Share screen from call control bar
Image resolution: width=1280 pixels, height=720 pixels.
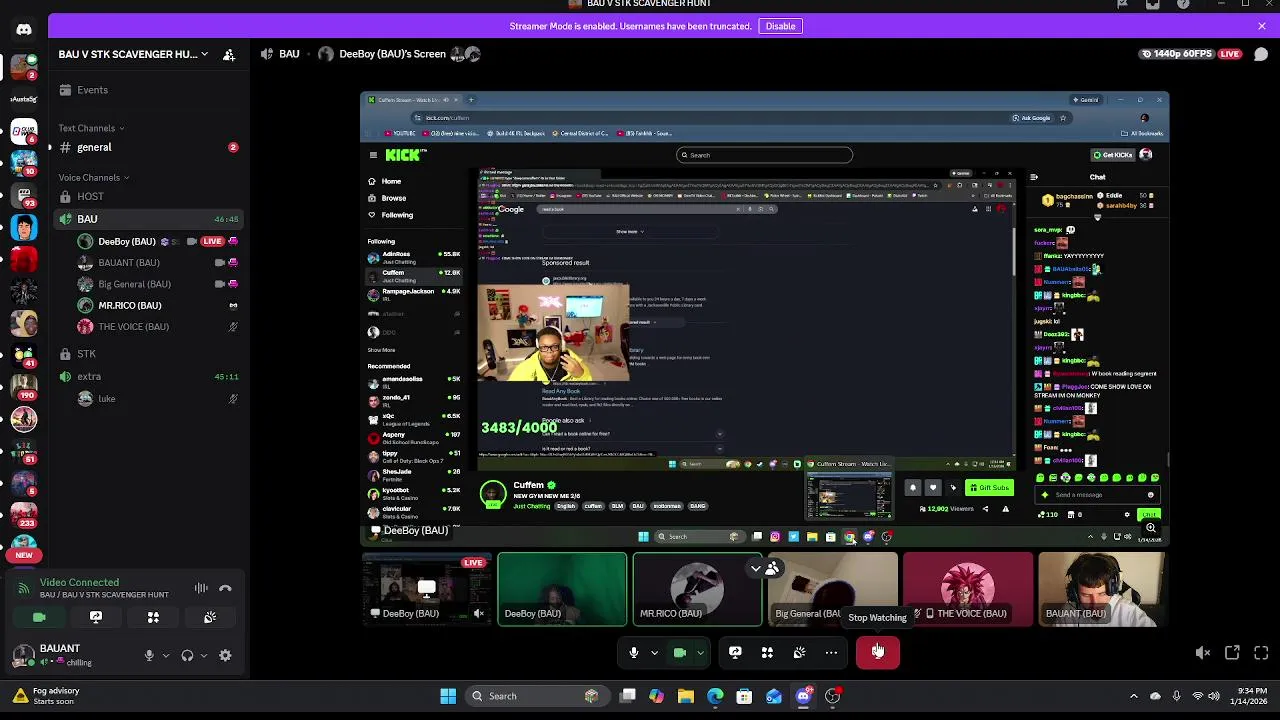[x=735, y=653]
